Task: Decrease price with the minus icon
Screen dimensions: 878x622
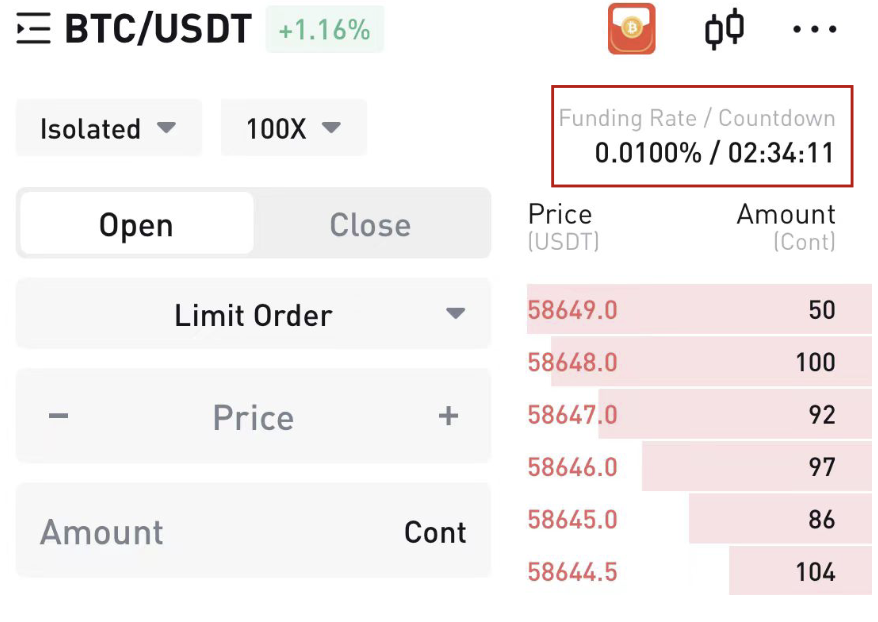Action: coord(58,415)
